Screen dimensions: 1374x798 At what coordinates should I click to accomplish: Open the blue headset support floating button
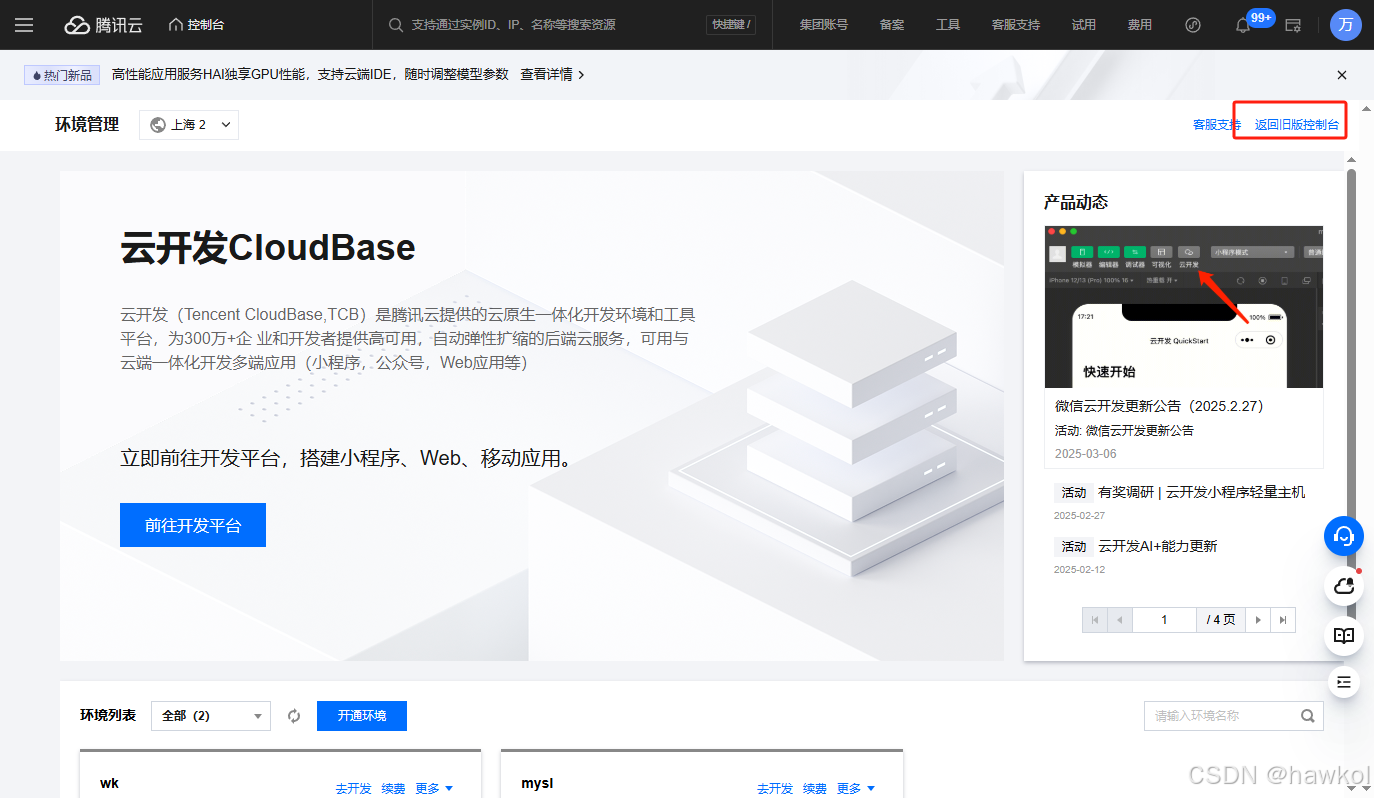point(1344,536)
